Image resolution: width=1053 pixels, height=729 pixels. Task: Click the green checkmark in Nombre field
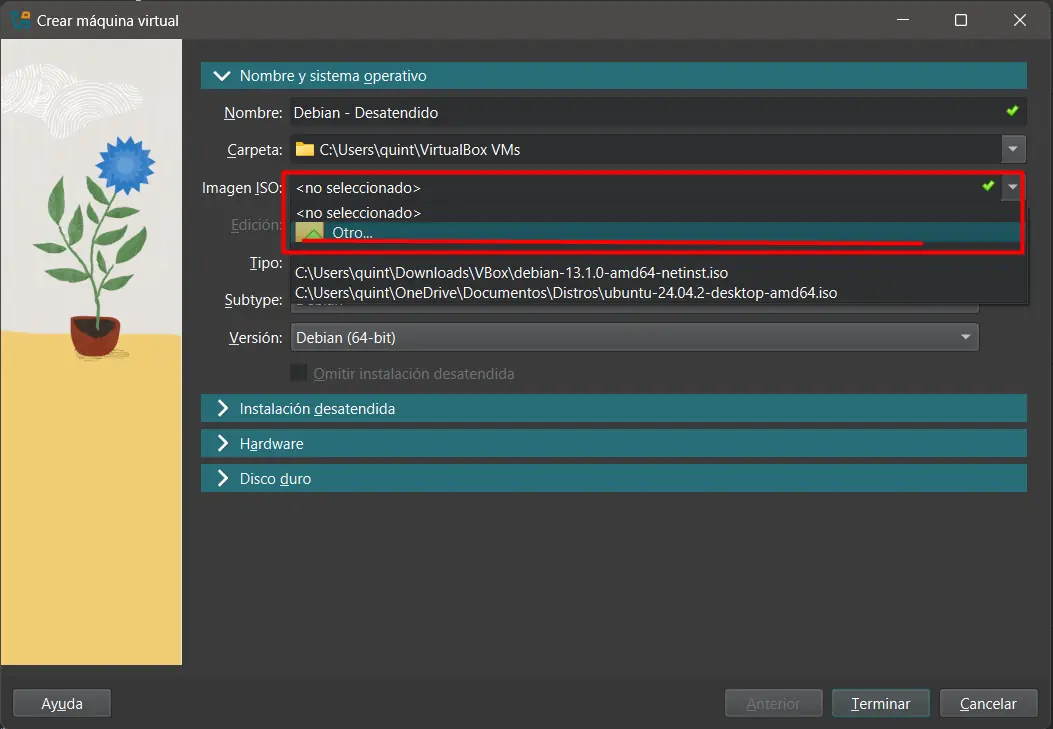[1012, 112]
